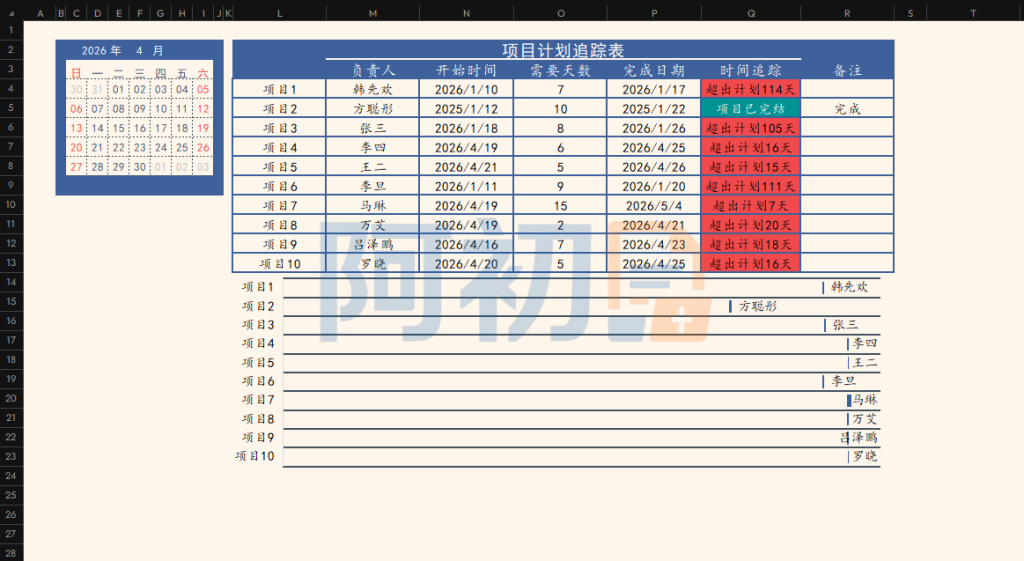Click the 完成 remark cell

point(847,109)
